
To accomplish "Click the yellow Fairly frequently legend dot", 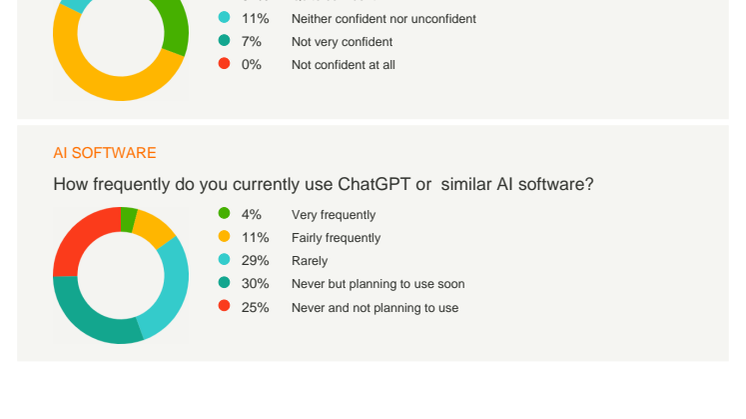I will 224,236.
